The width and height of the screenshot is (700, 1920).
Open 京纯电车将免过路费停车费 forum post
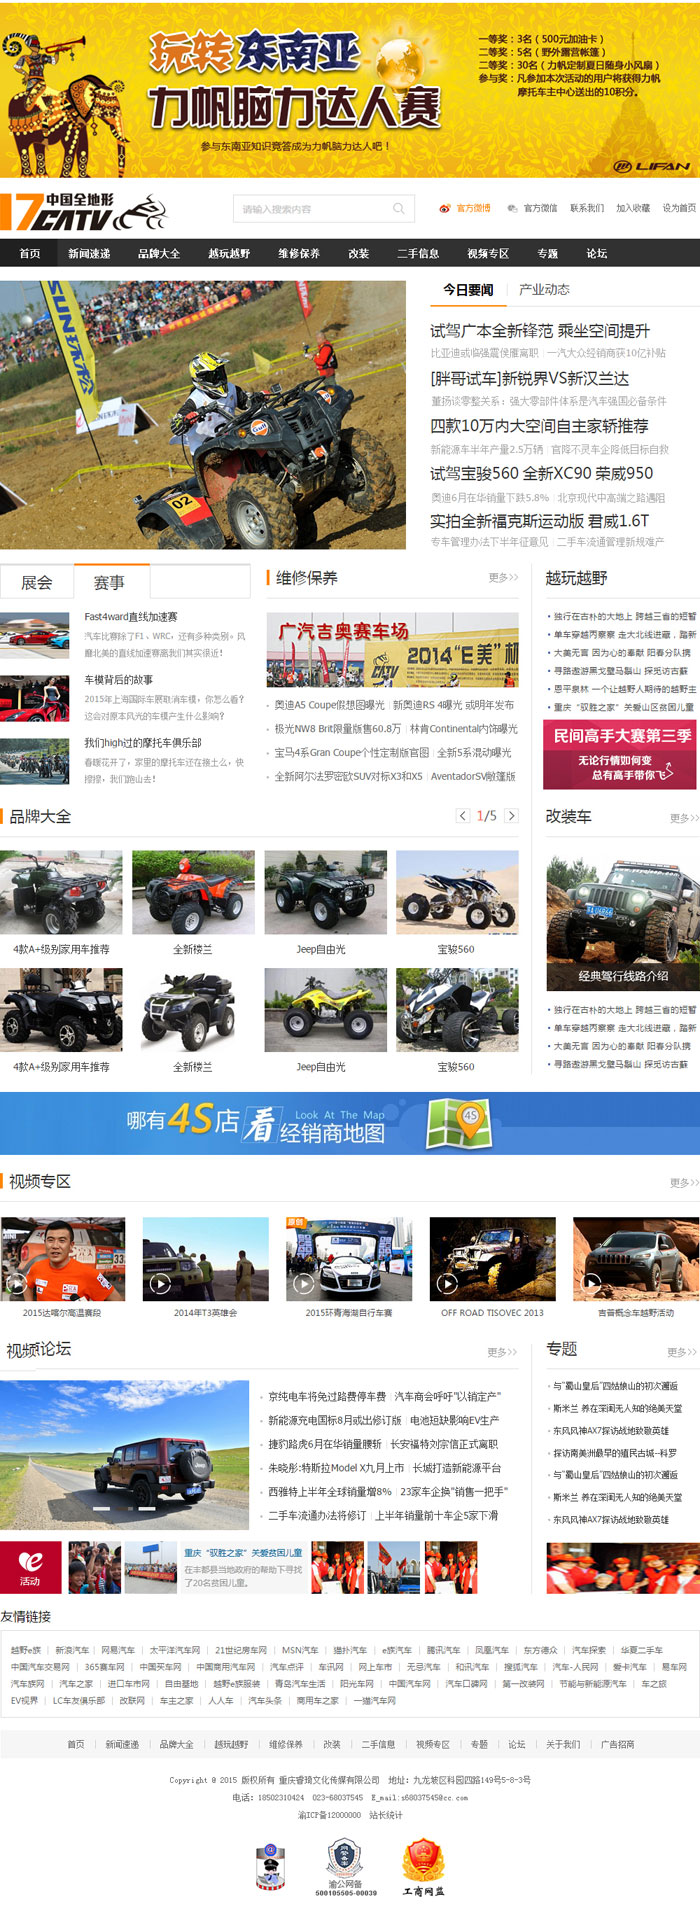pyautogui.click(x=327, y=1396)
